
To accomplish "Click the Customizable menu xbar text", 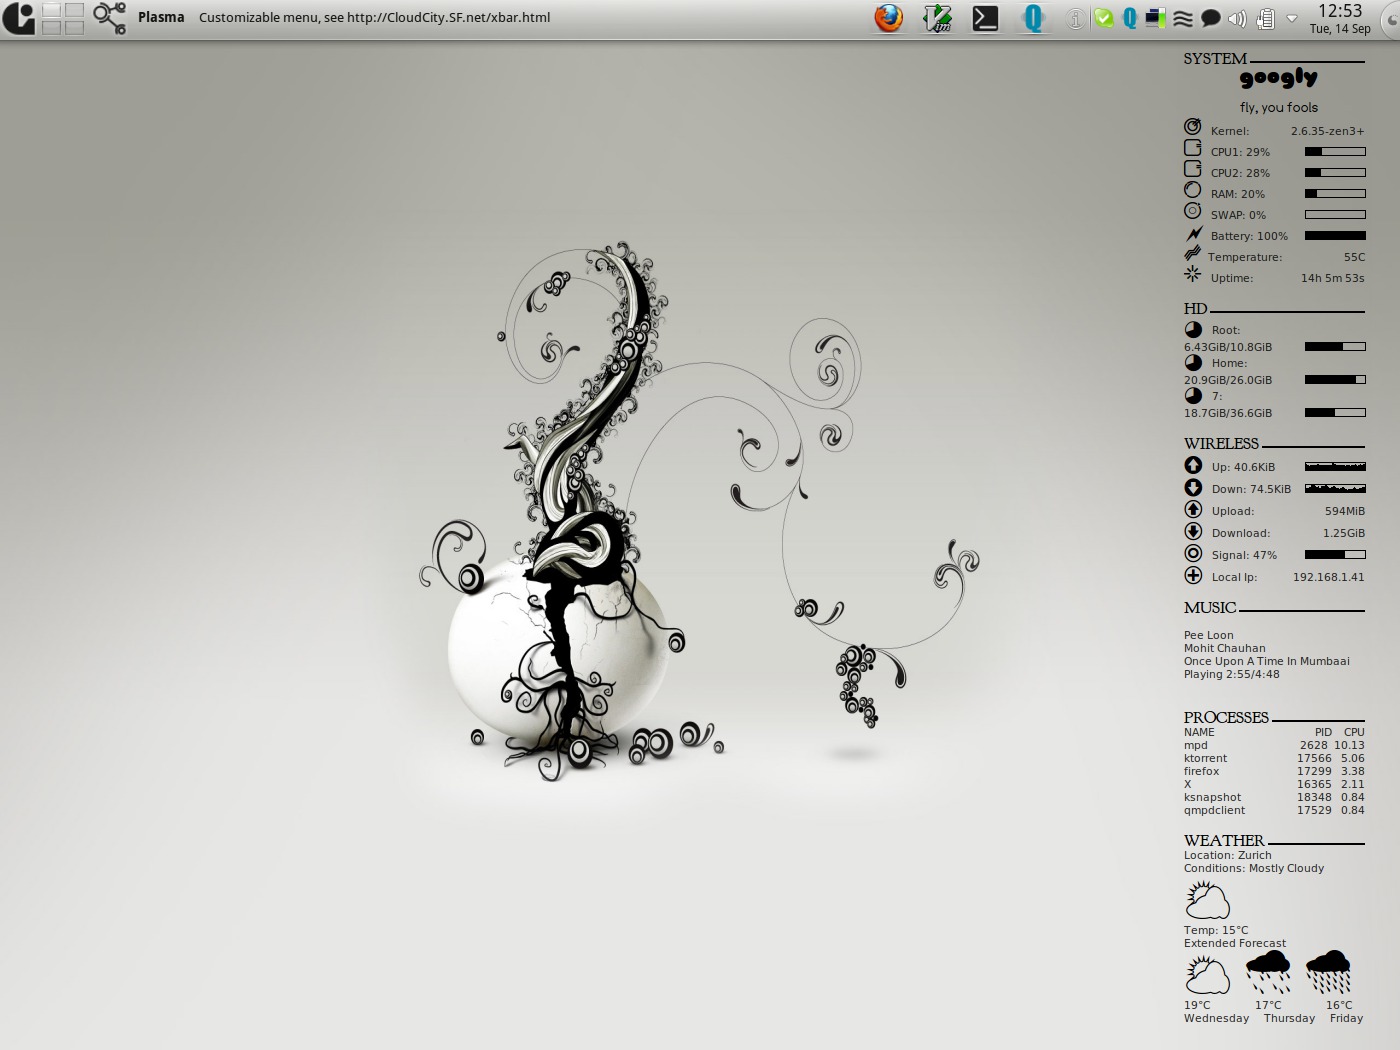I will click(374, 17).
